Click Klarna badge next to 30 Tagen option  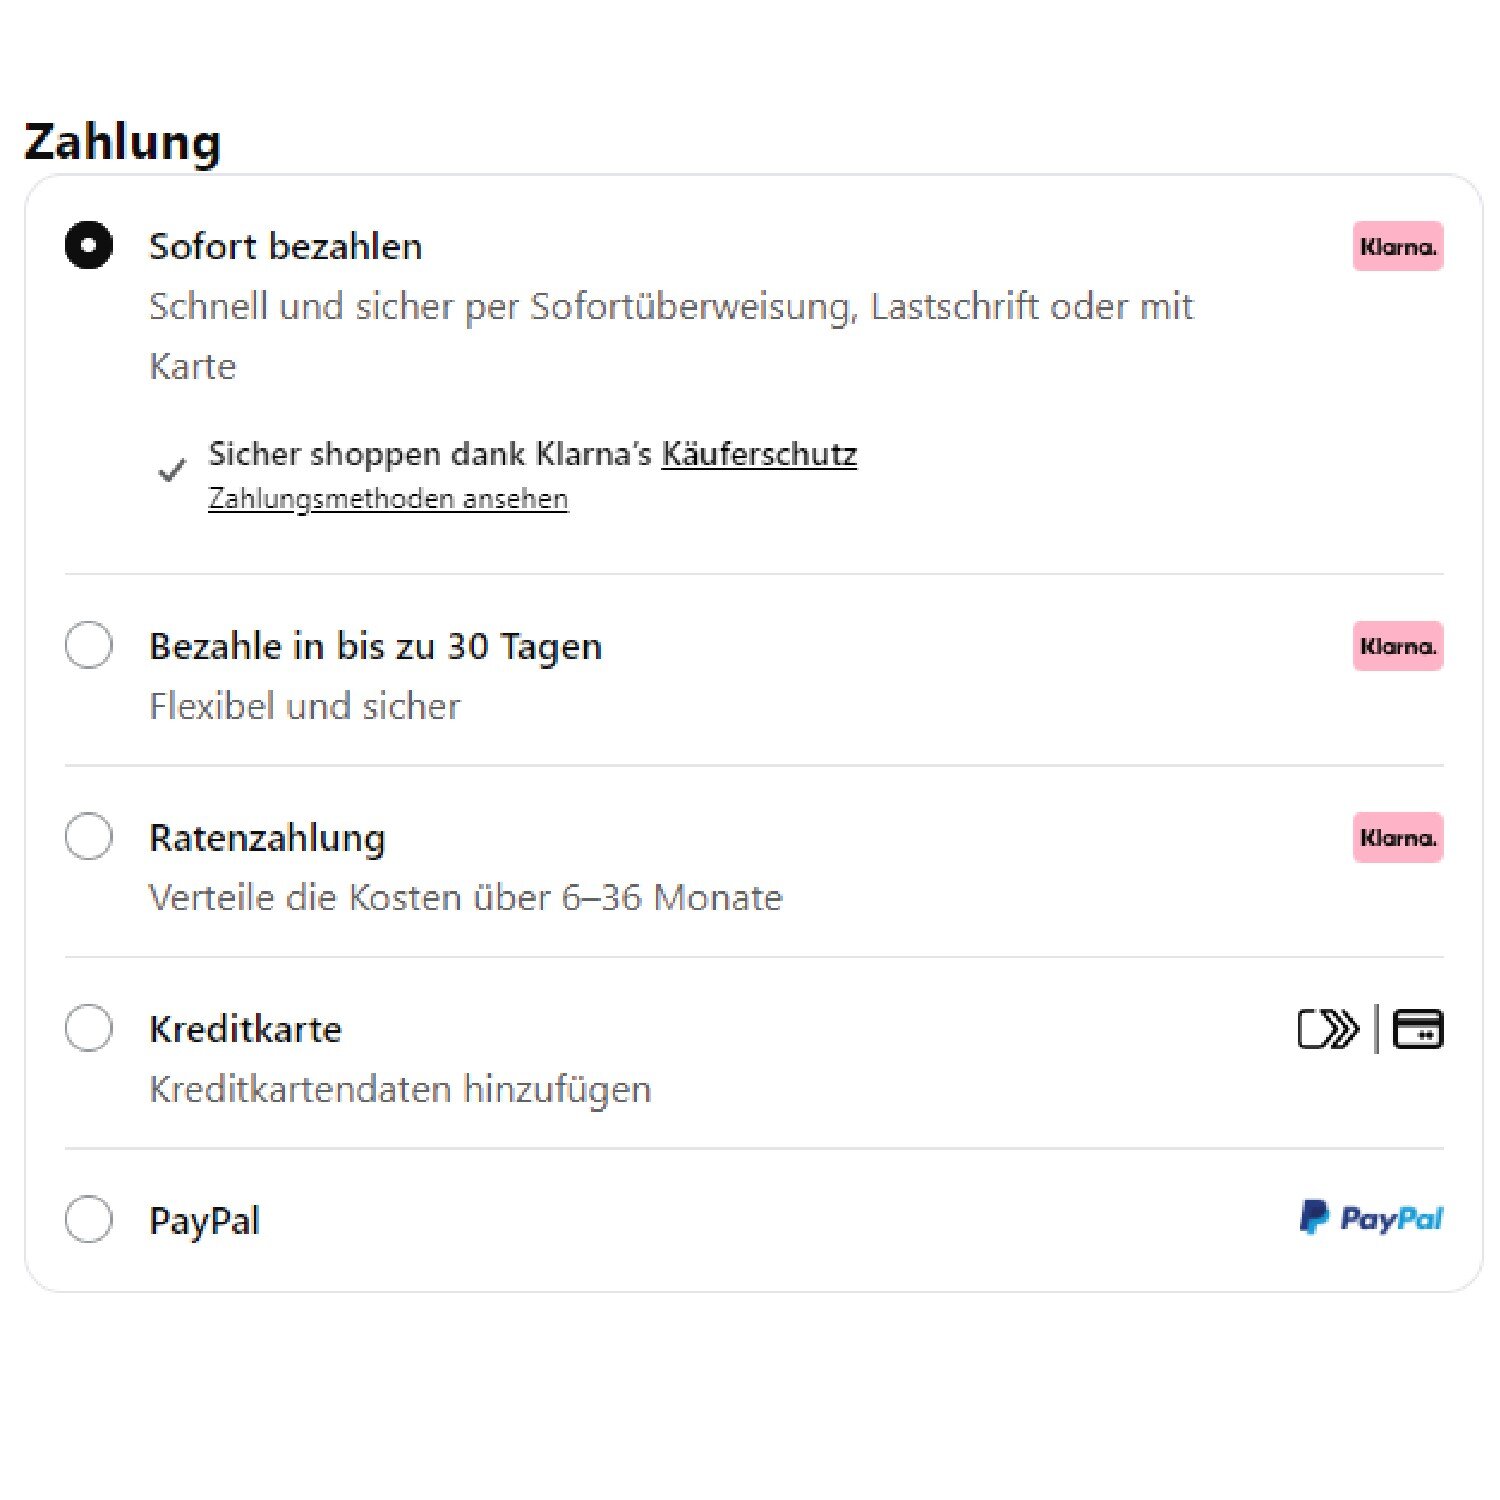(x=1397, y=646)
